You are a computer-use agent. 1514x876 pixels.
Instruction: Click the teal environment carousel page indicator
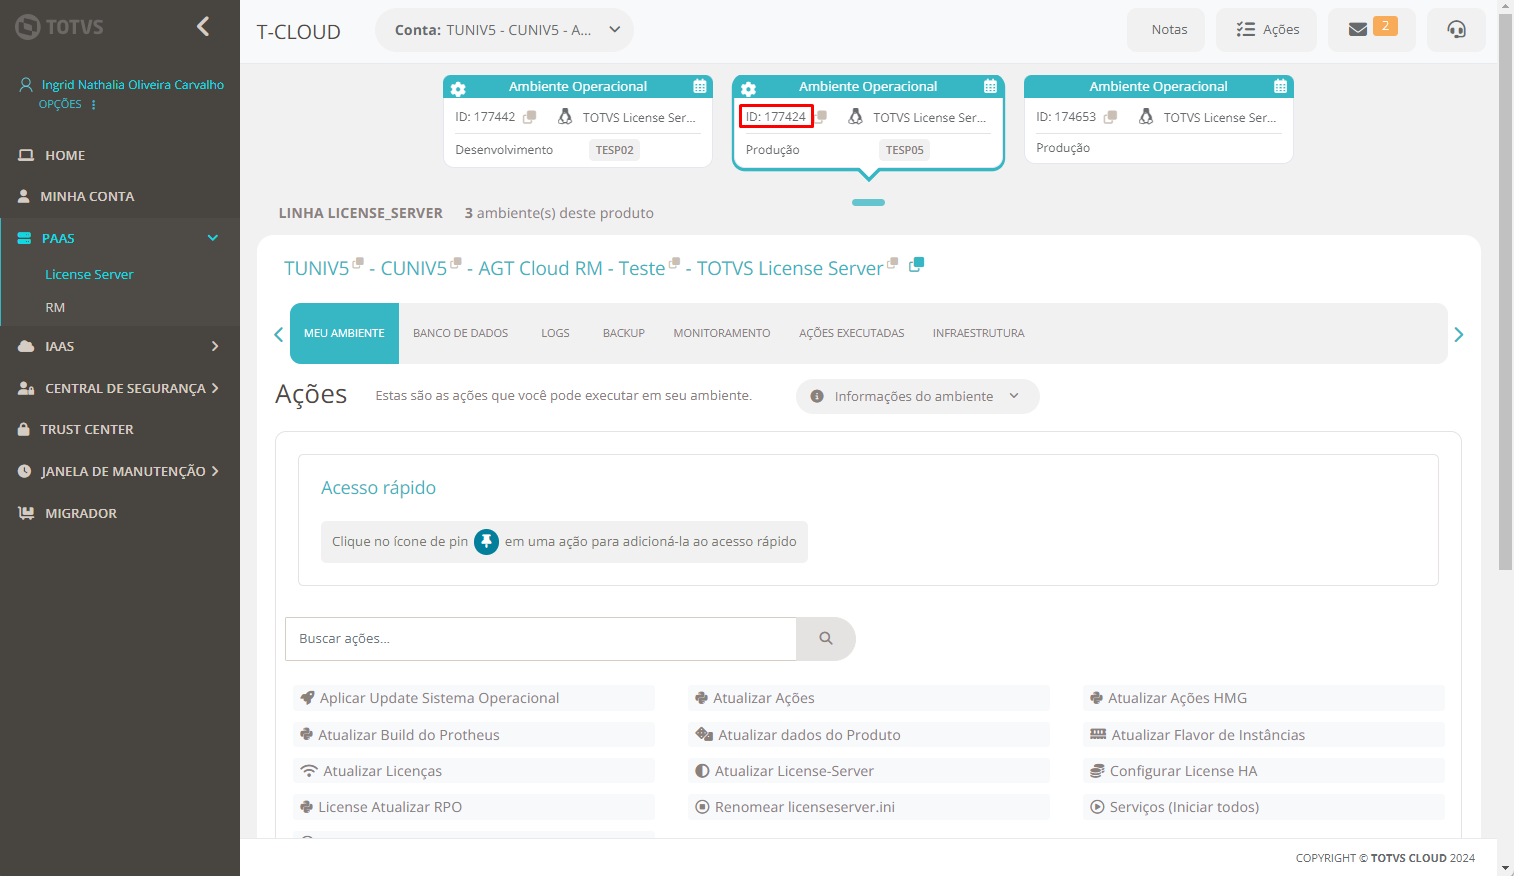pos(868,202)
